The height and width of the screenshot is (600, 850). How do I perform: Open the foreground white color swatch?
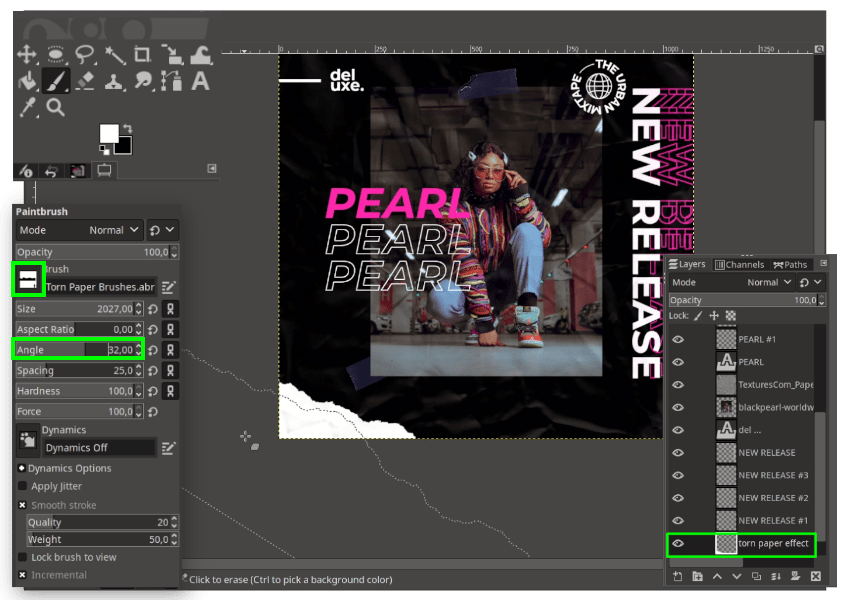click(108, 133)
